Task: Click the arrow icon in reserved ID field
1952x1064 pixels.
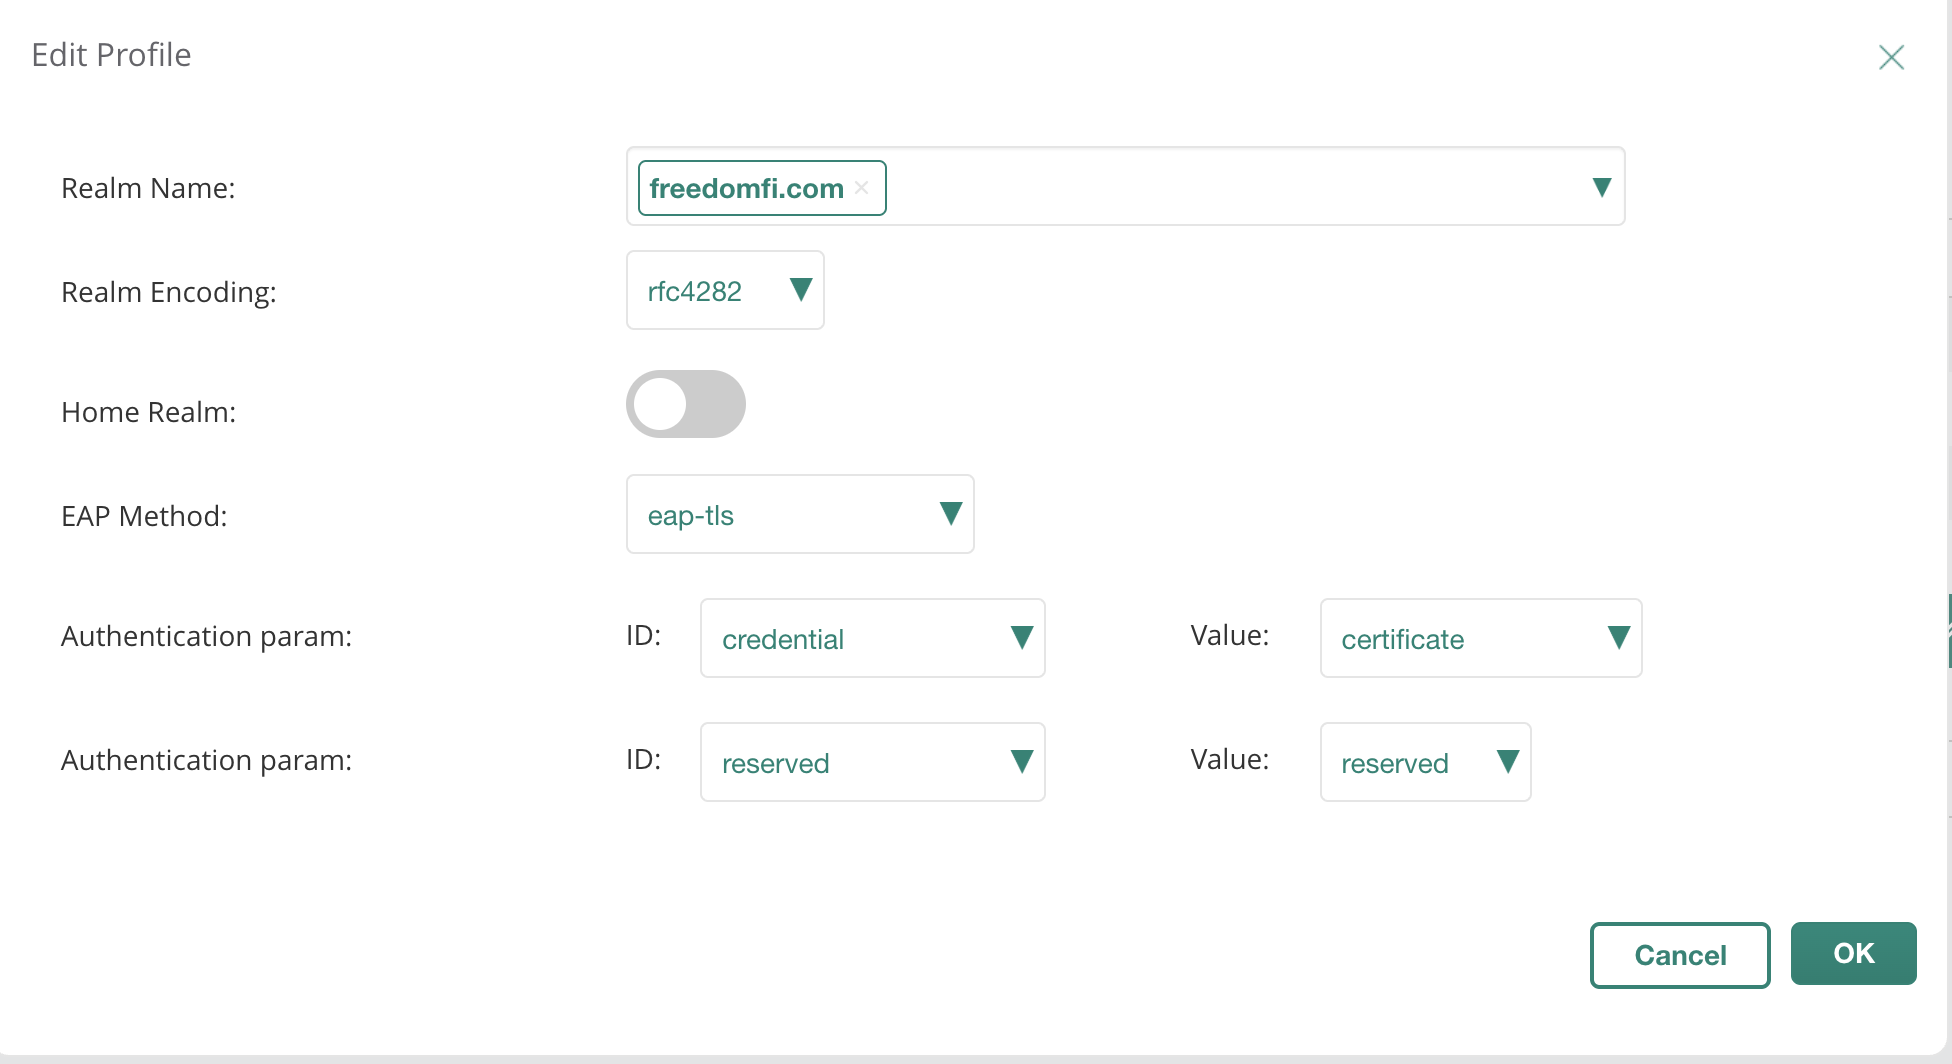Action: pyautogui.click(x=1021, y=762)
